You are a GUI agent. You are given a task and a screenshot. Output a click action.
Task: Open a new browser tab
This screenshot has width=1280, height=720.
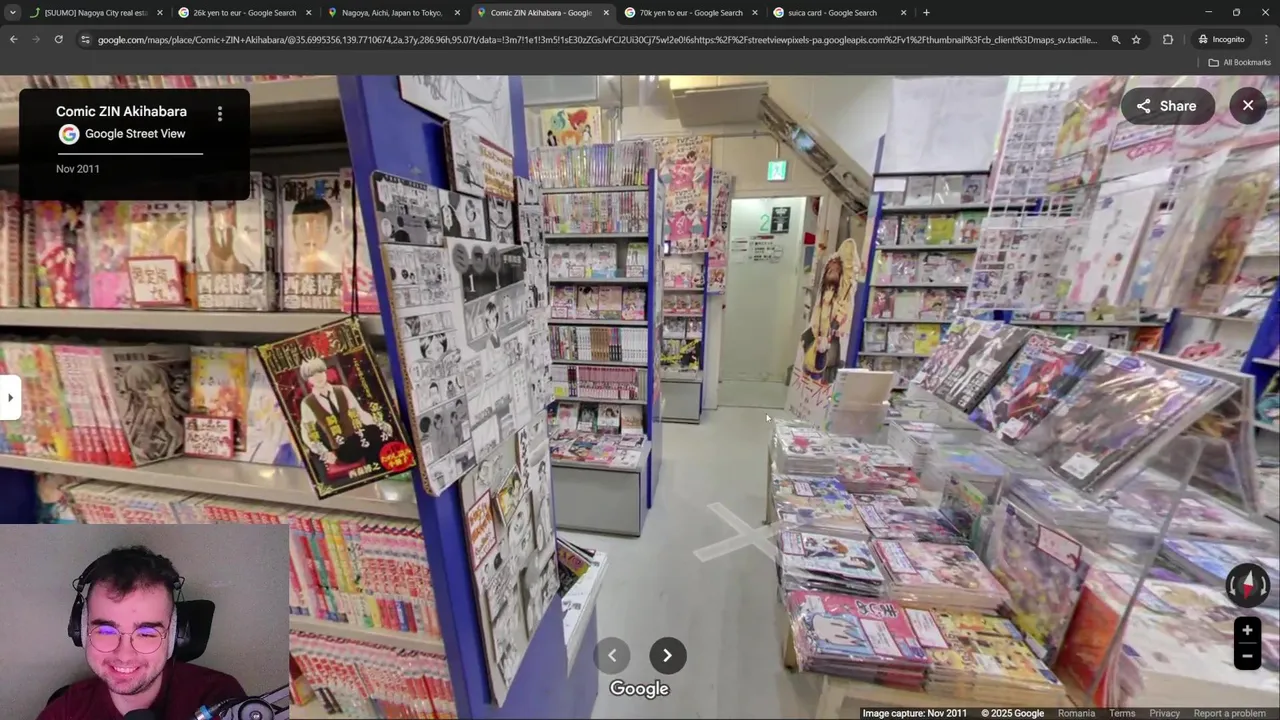pyautogui.click(x=926, y=13)
